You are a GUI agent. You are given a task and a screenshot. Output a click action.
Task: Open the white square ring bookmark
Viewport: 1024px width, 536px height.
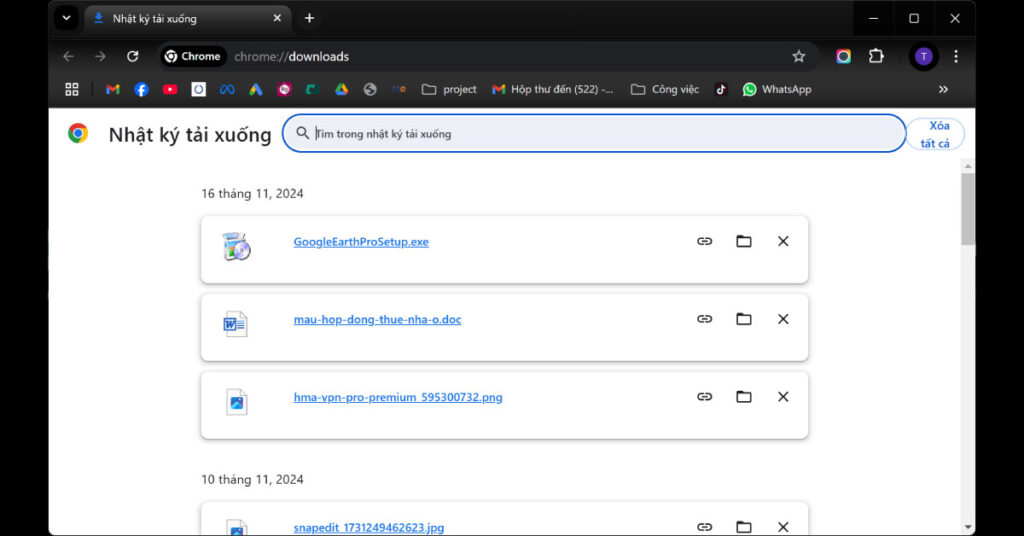pyautogui.click(x=199, y=89)
